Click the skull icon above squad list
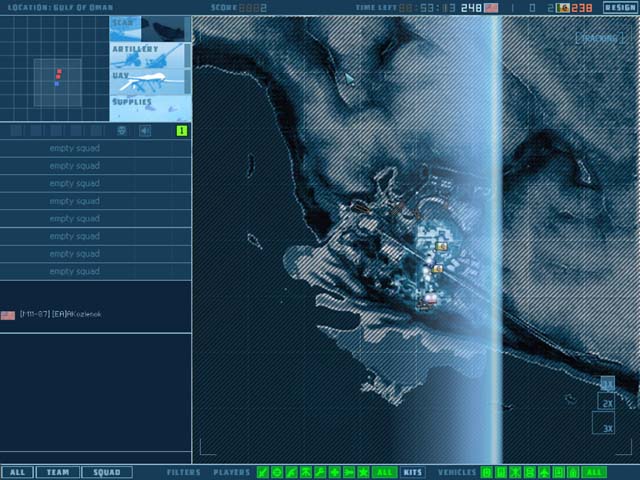The image size is (640, 480). pyautogui.click(x=122, y=131)
